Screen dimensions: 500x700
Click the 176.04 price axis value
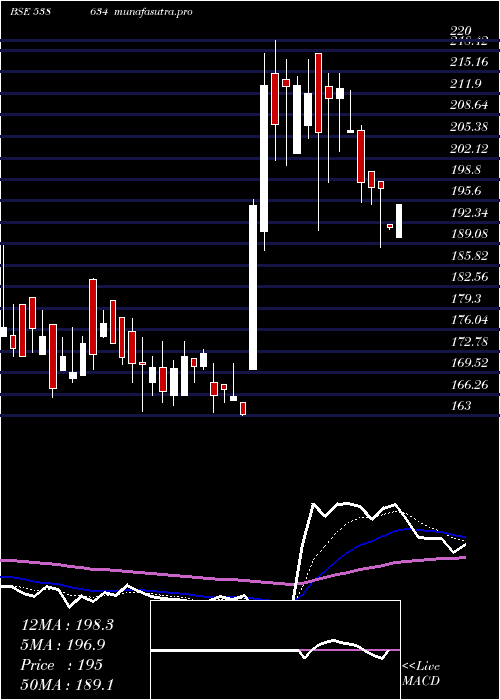coord(469,320)
